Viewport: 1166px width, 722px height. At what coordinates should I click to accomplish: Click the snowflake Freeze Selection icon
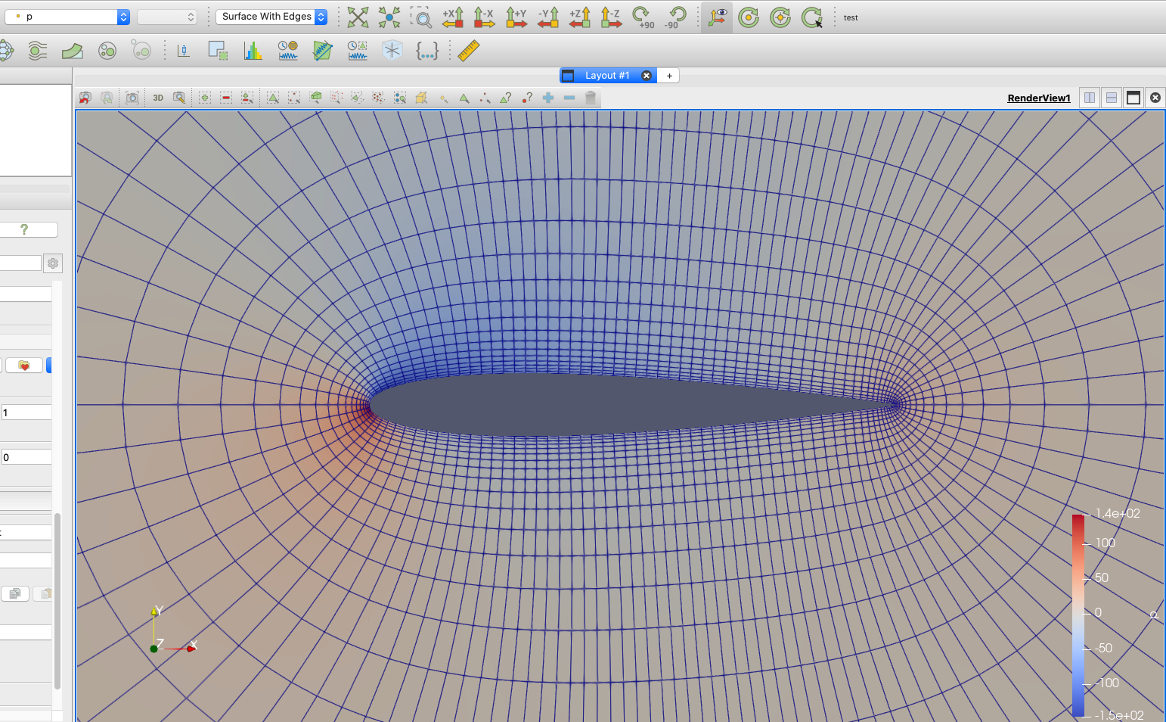click(x=392, y=51)
